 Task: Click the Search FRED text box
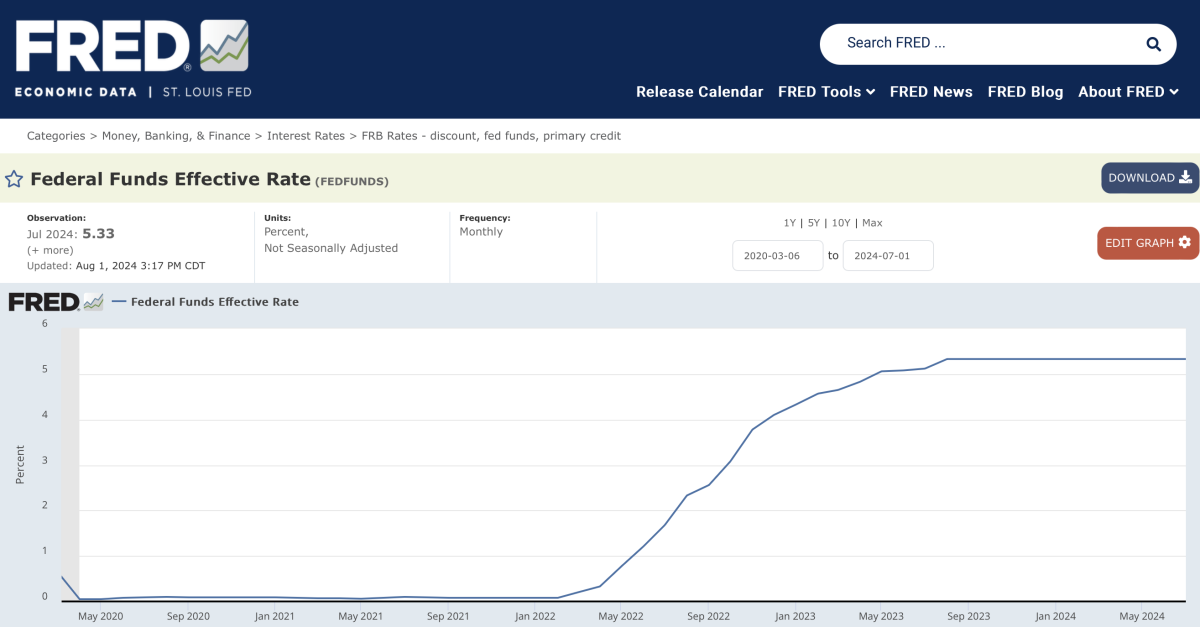tap(980, 43)
